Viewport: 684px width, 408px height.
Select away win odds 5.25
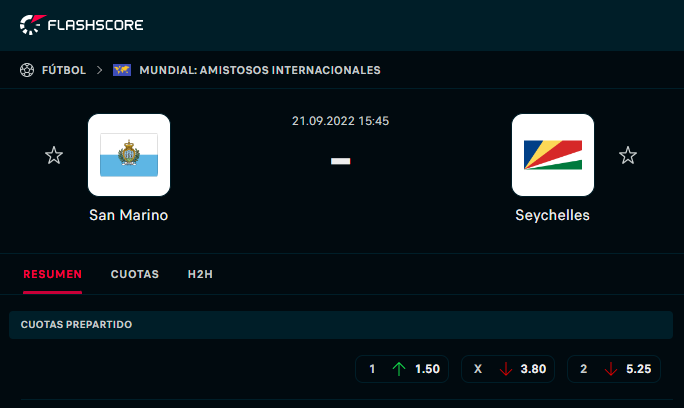pos(614,369)
